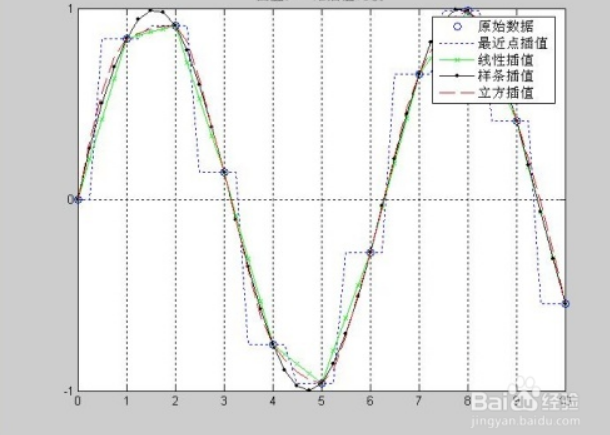Click the x-axis tick label 6
The width and height of the screenshot is (610, 435).
370,401
